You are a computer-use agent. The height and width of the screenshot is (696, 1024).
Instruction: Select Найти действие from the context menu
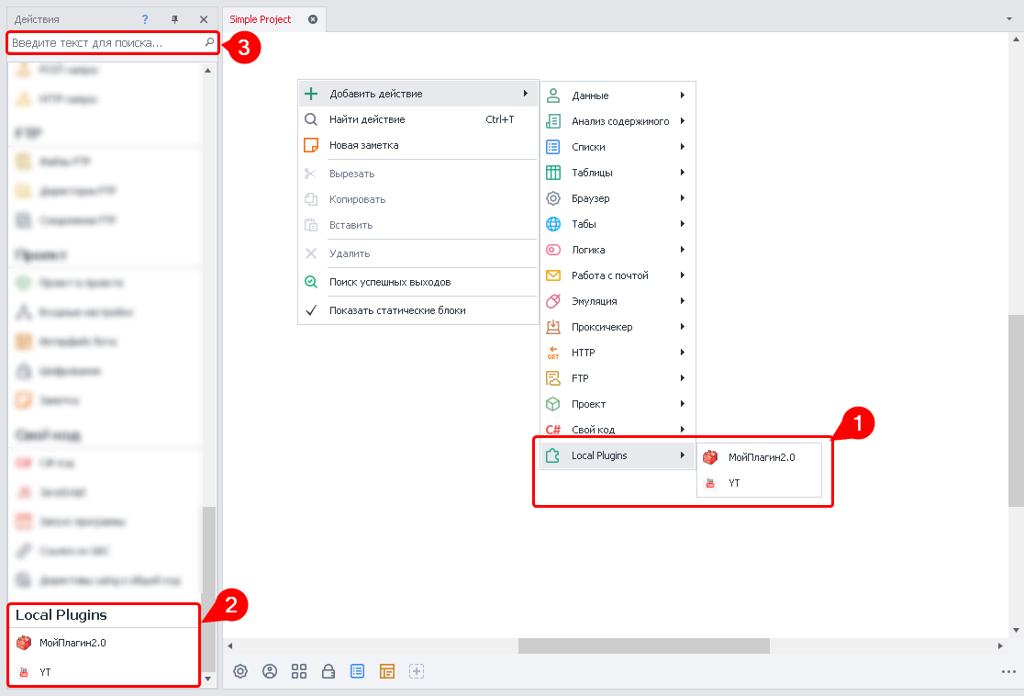point(367,120)
